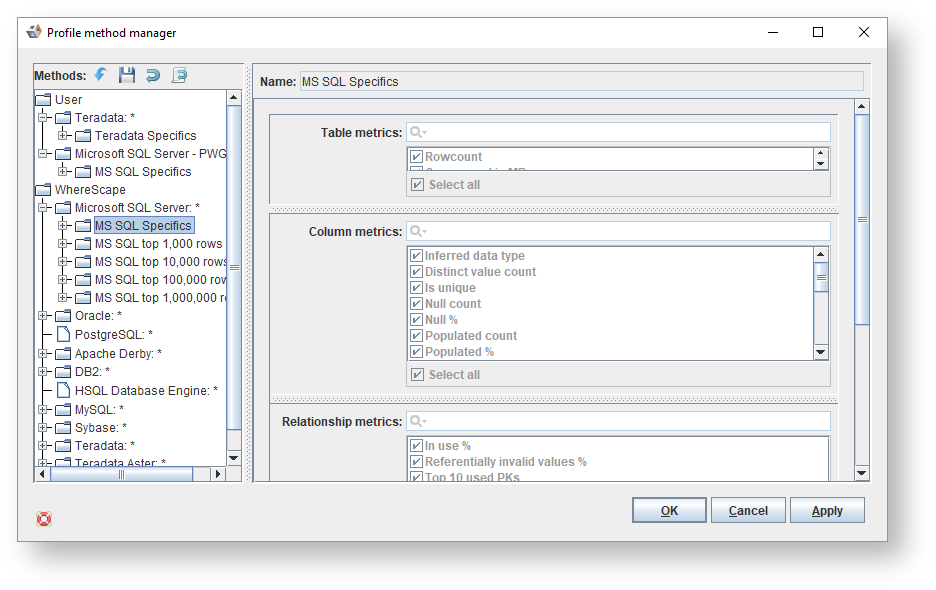The height and width of the screenshot is (590, 936).
Task: Select MS SQL top 10,000 rows method
Action: coord(160,262)
